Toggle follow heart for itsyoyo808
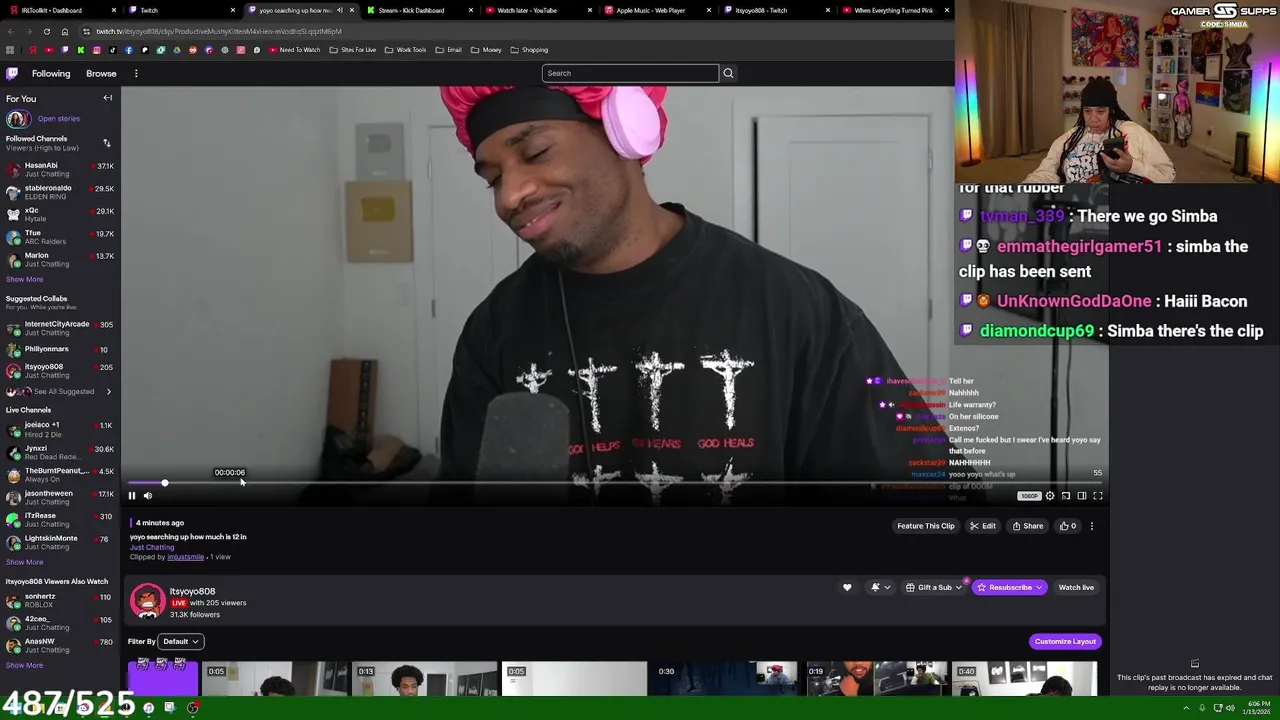 click(x=847, y=587)
